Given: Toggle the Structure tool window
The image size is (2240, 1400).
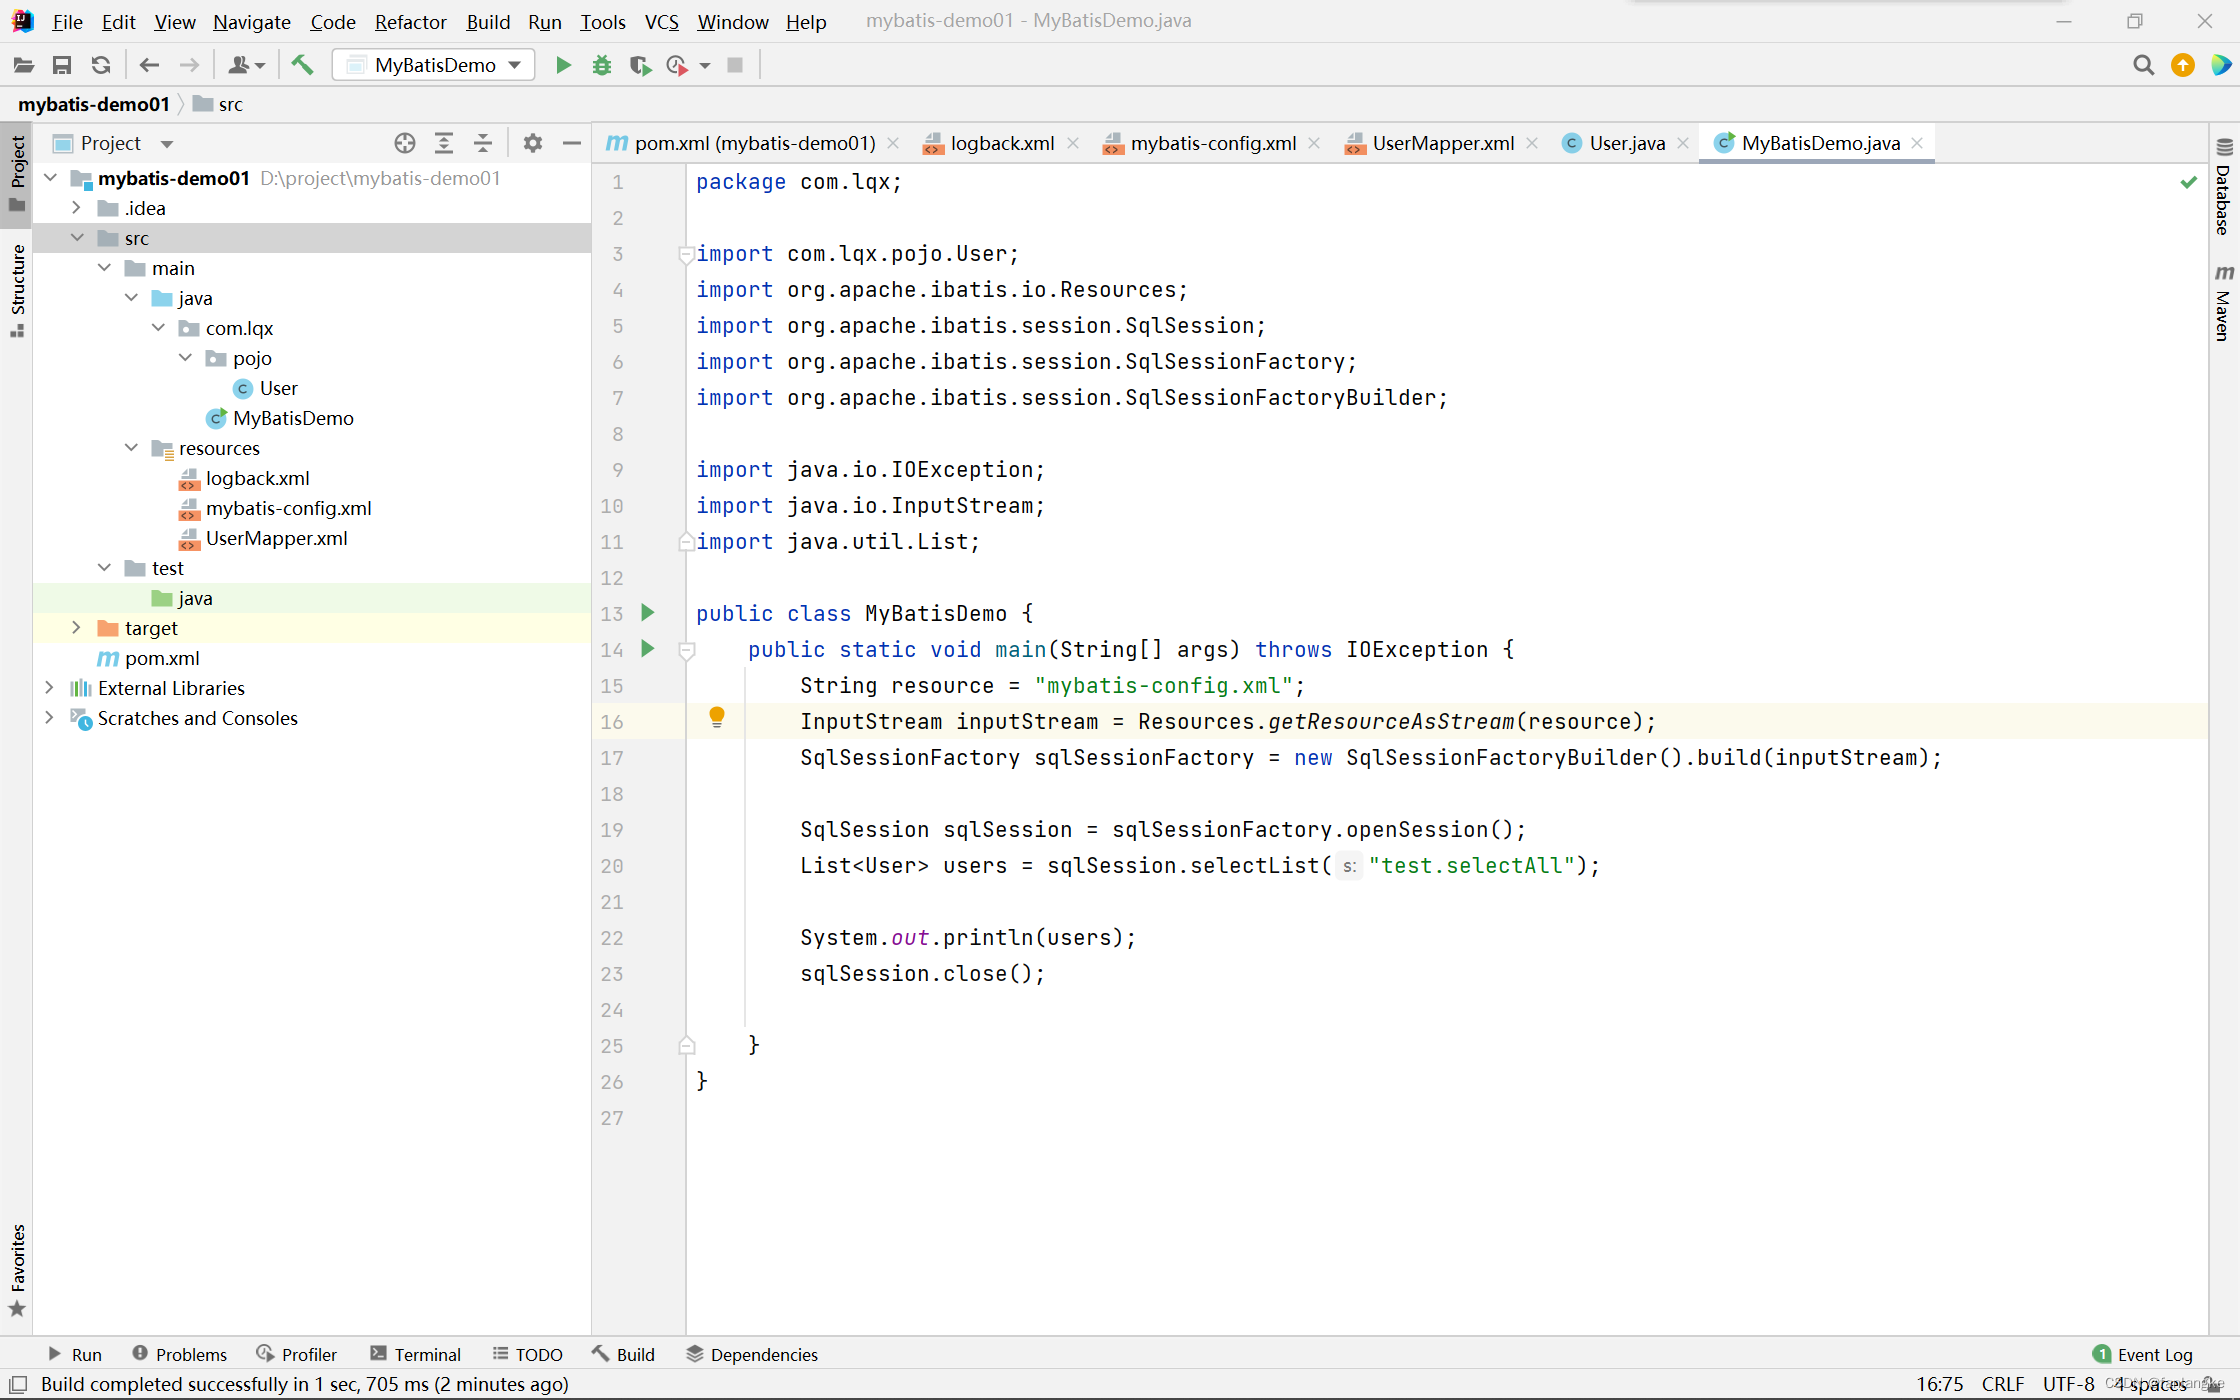Looking at the screenshot, I should (17, 289).
